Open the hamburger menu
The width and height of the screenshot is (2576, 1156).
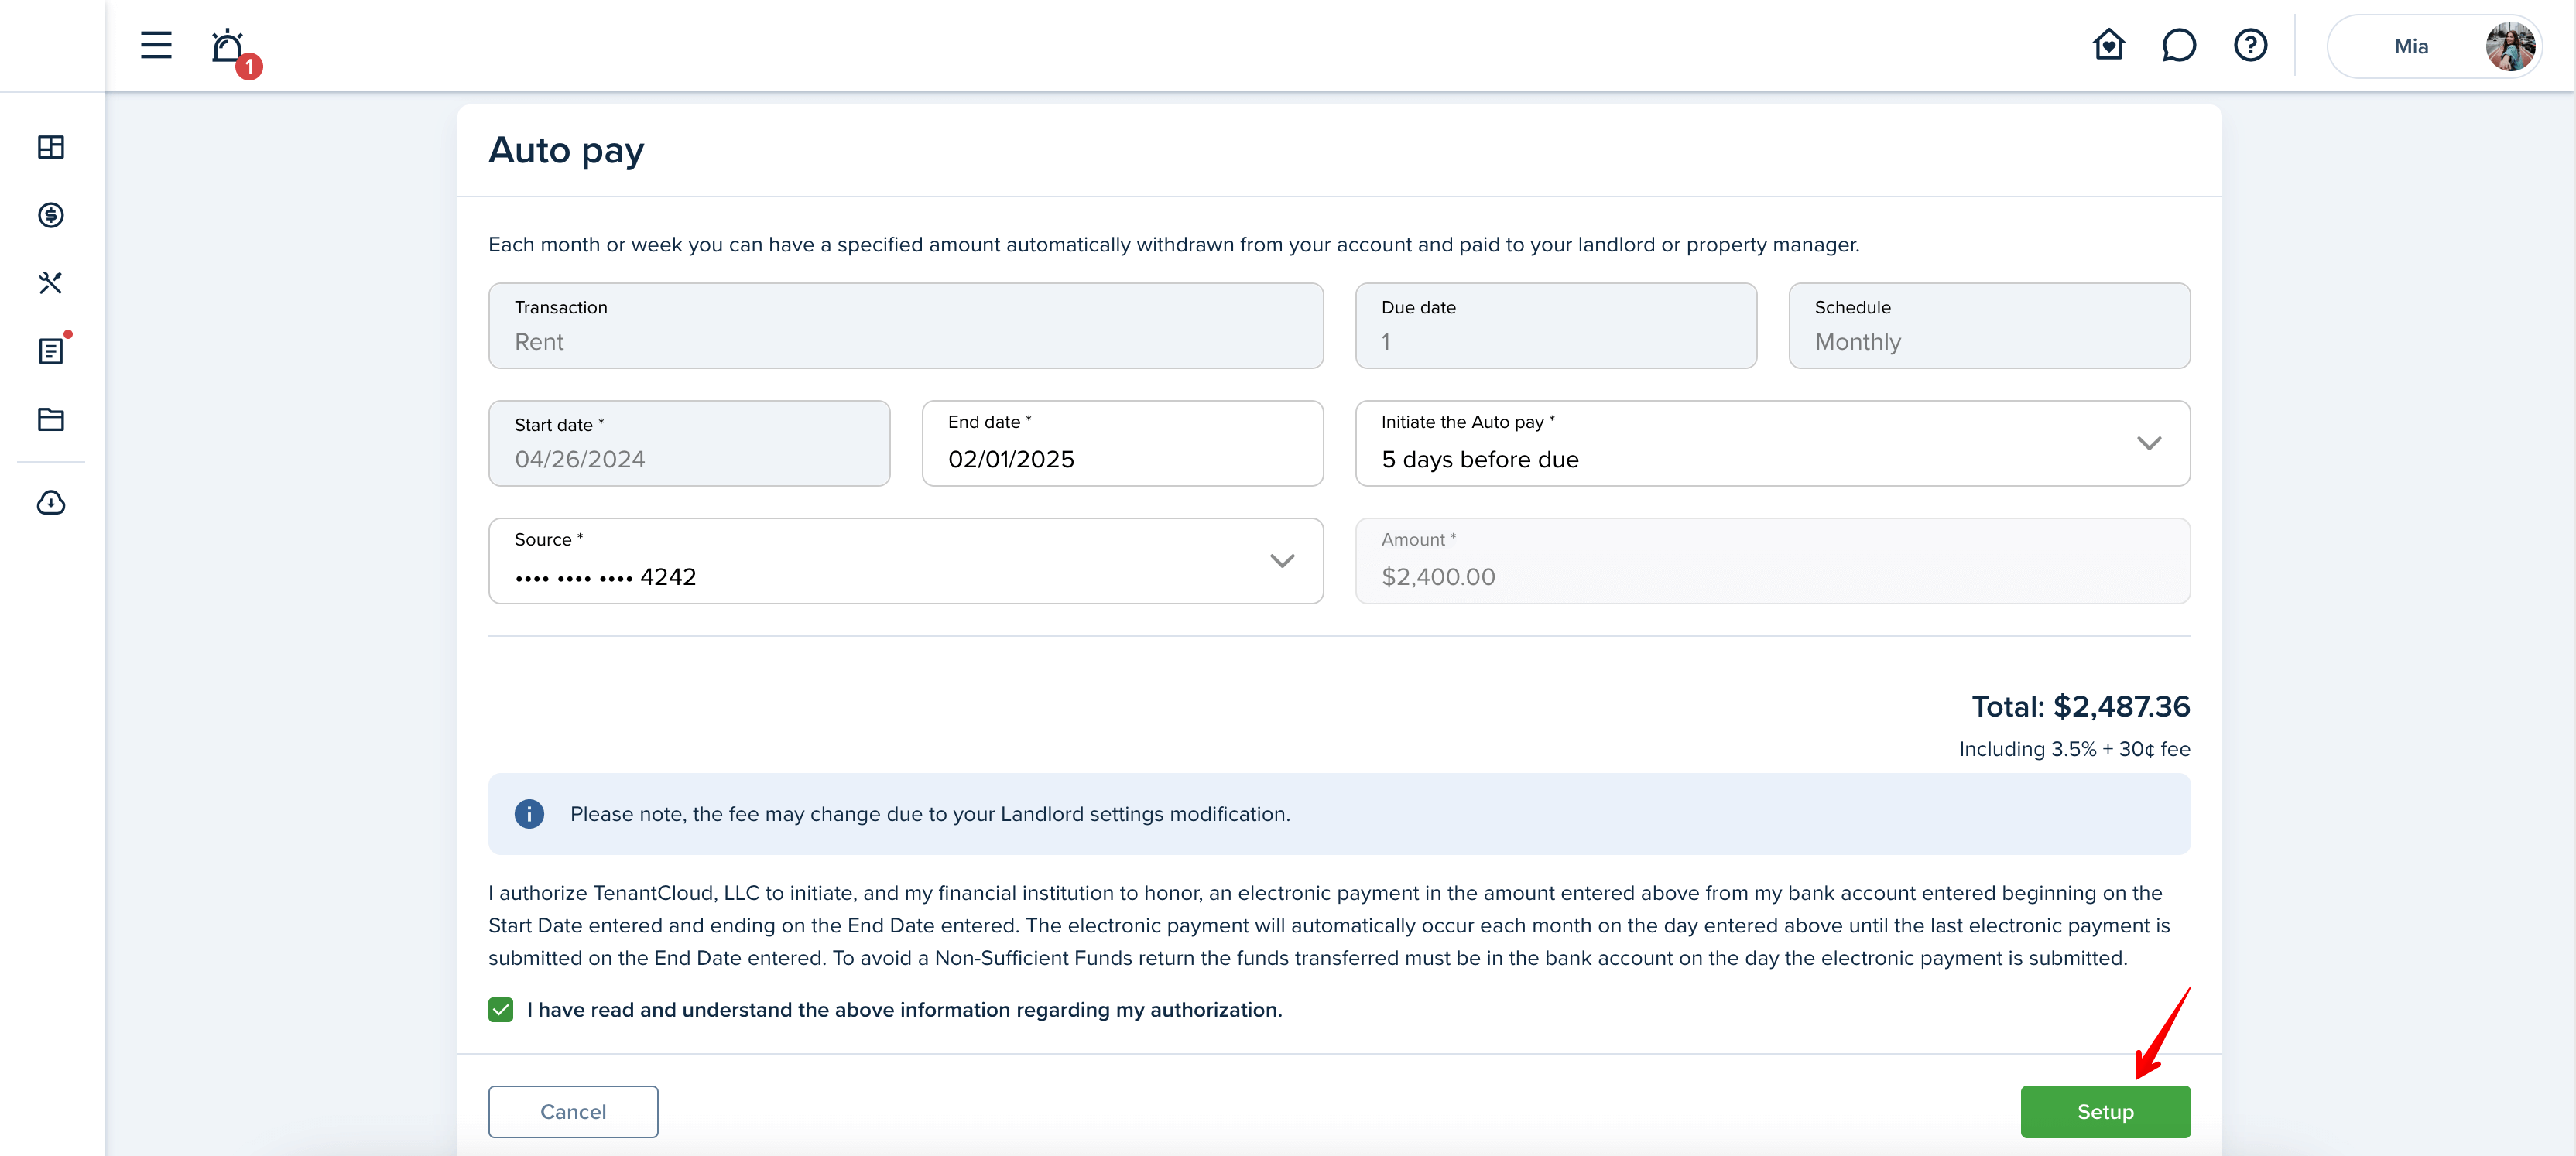[x=156, y=45]
